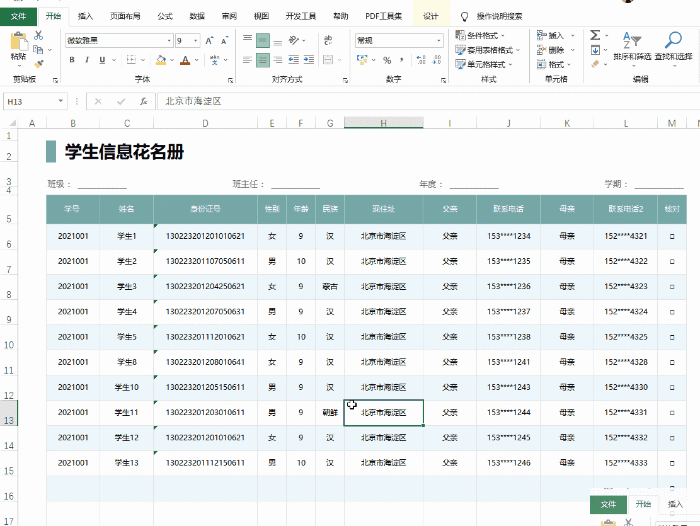This screenshot has height=526, width=700.
Task: Toggle bold formatting
Action: 71,60
